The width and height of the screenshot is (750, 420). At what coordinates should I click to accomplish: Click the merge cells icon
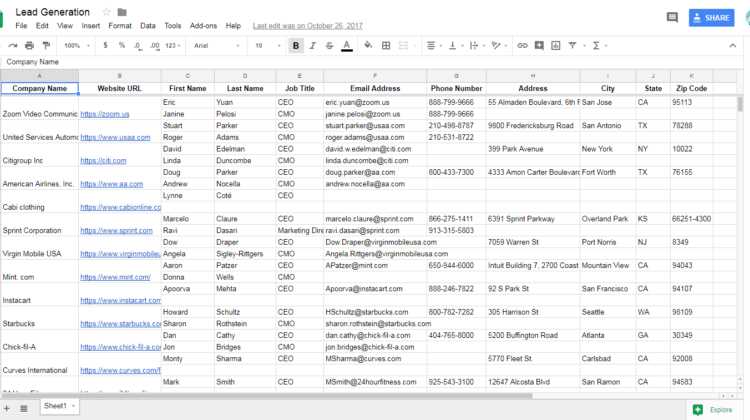(x=403, y=45)
